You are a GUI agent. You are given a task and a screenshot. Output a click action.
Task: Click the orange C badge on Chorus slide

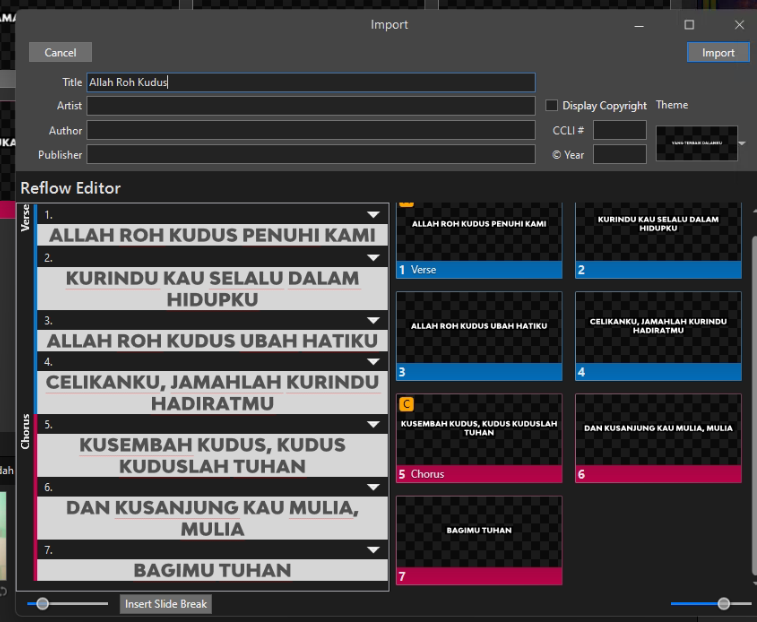(x=406, y=405)
